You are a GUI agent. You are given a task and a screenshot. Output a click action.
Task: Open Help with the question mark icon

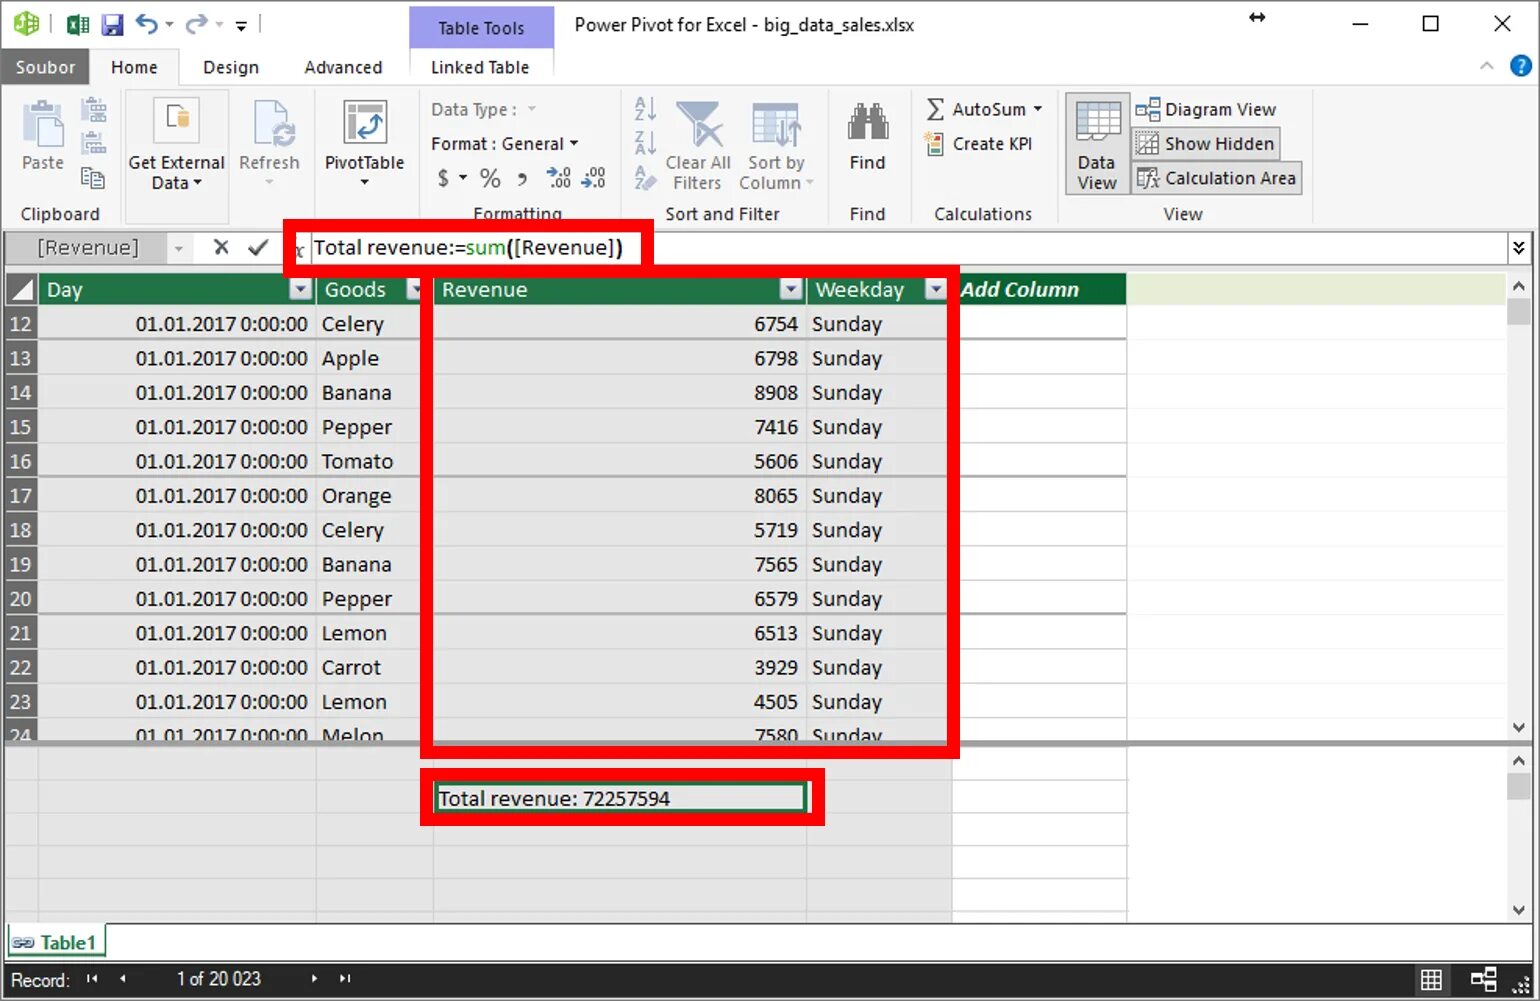click(1520, 66)
